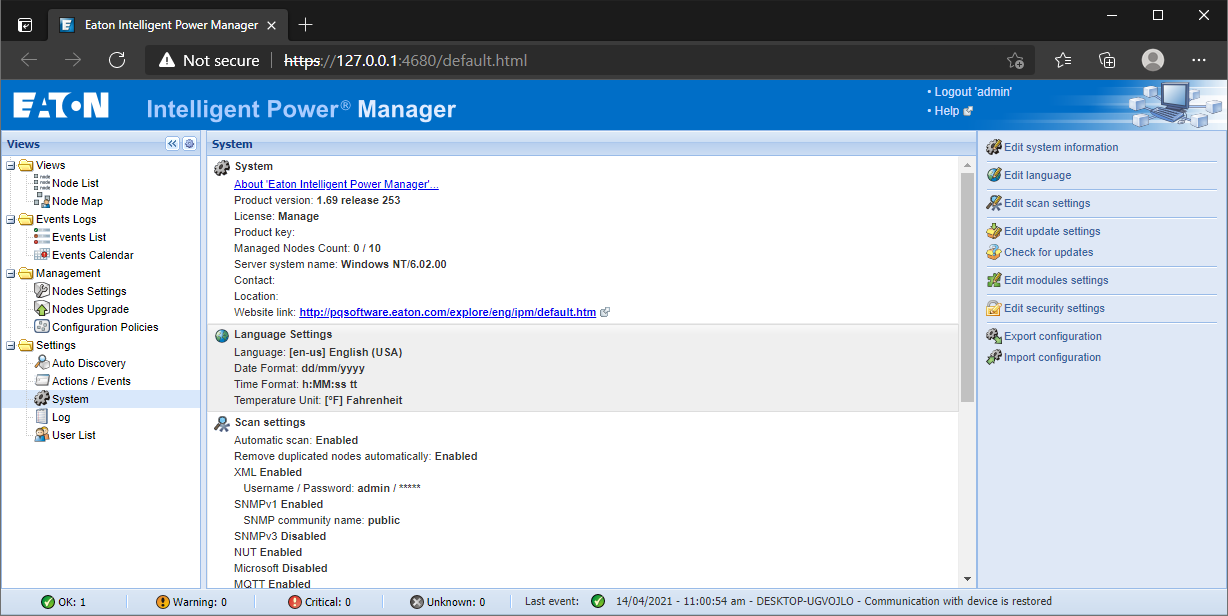Click the User List icon

42,435
